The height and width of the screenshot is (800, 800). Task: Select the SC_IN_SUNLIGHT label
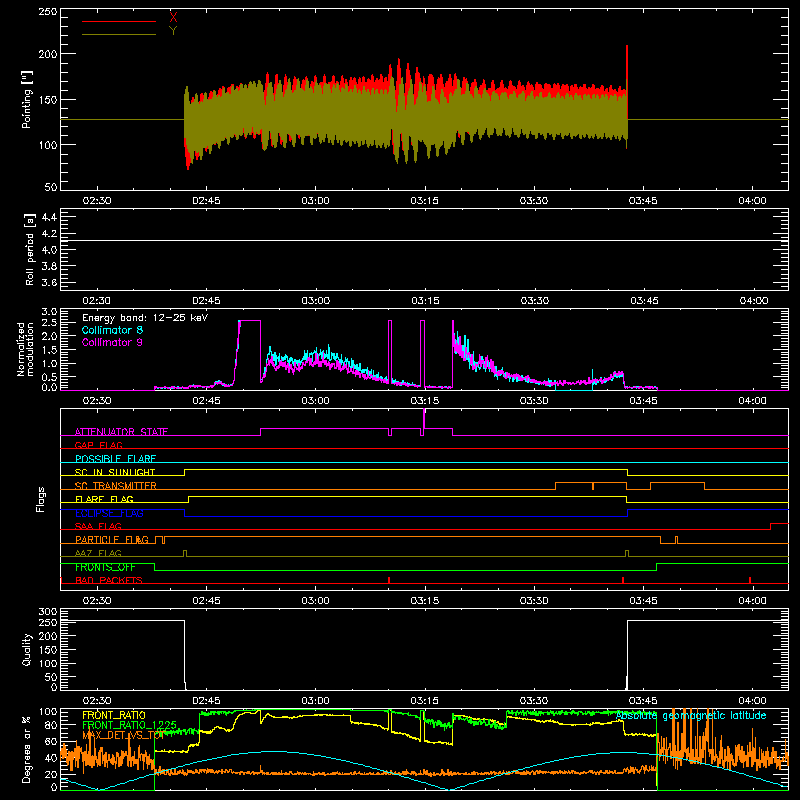[115, 472]
